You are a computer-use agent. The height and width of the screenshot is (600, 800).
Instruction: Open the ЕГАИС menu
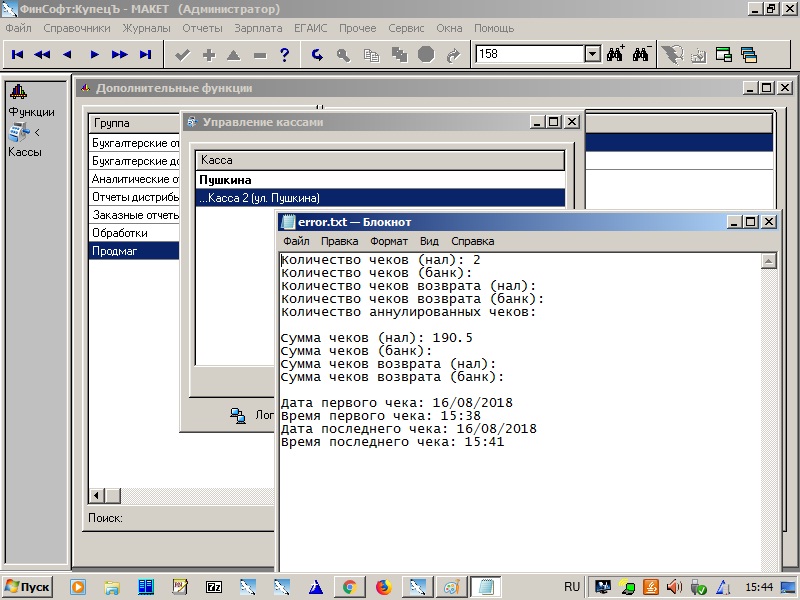click(x=309, y=28)
